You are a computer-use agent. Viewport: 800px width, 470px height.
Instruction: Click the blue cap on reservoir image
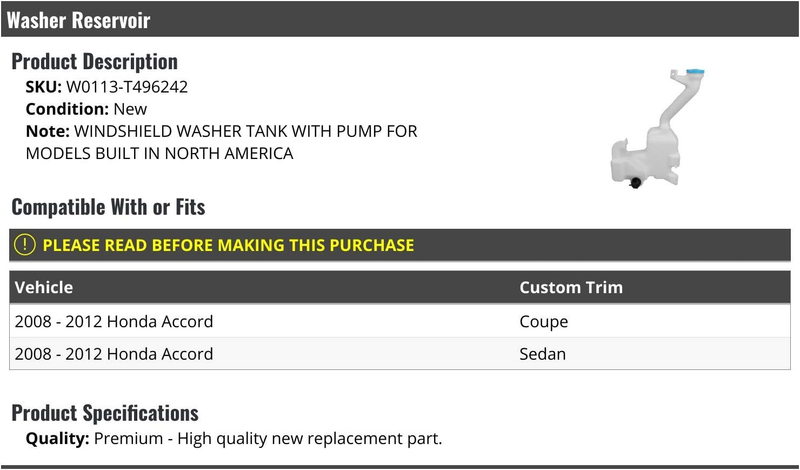point(695,72)
